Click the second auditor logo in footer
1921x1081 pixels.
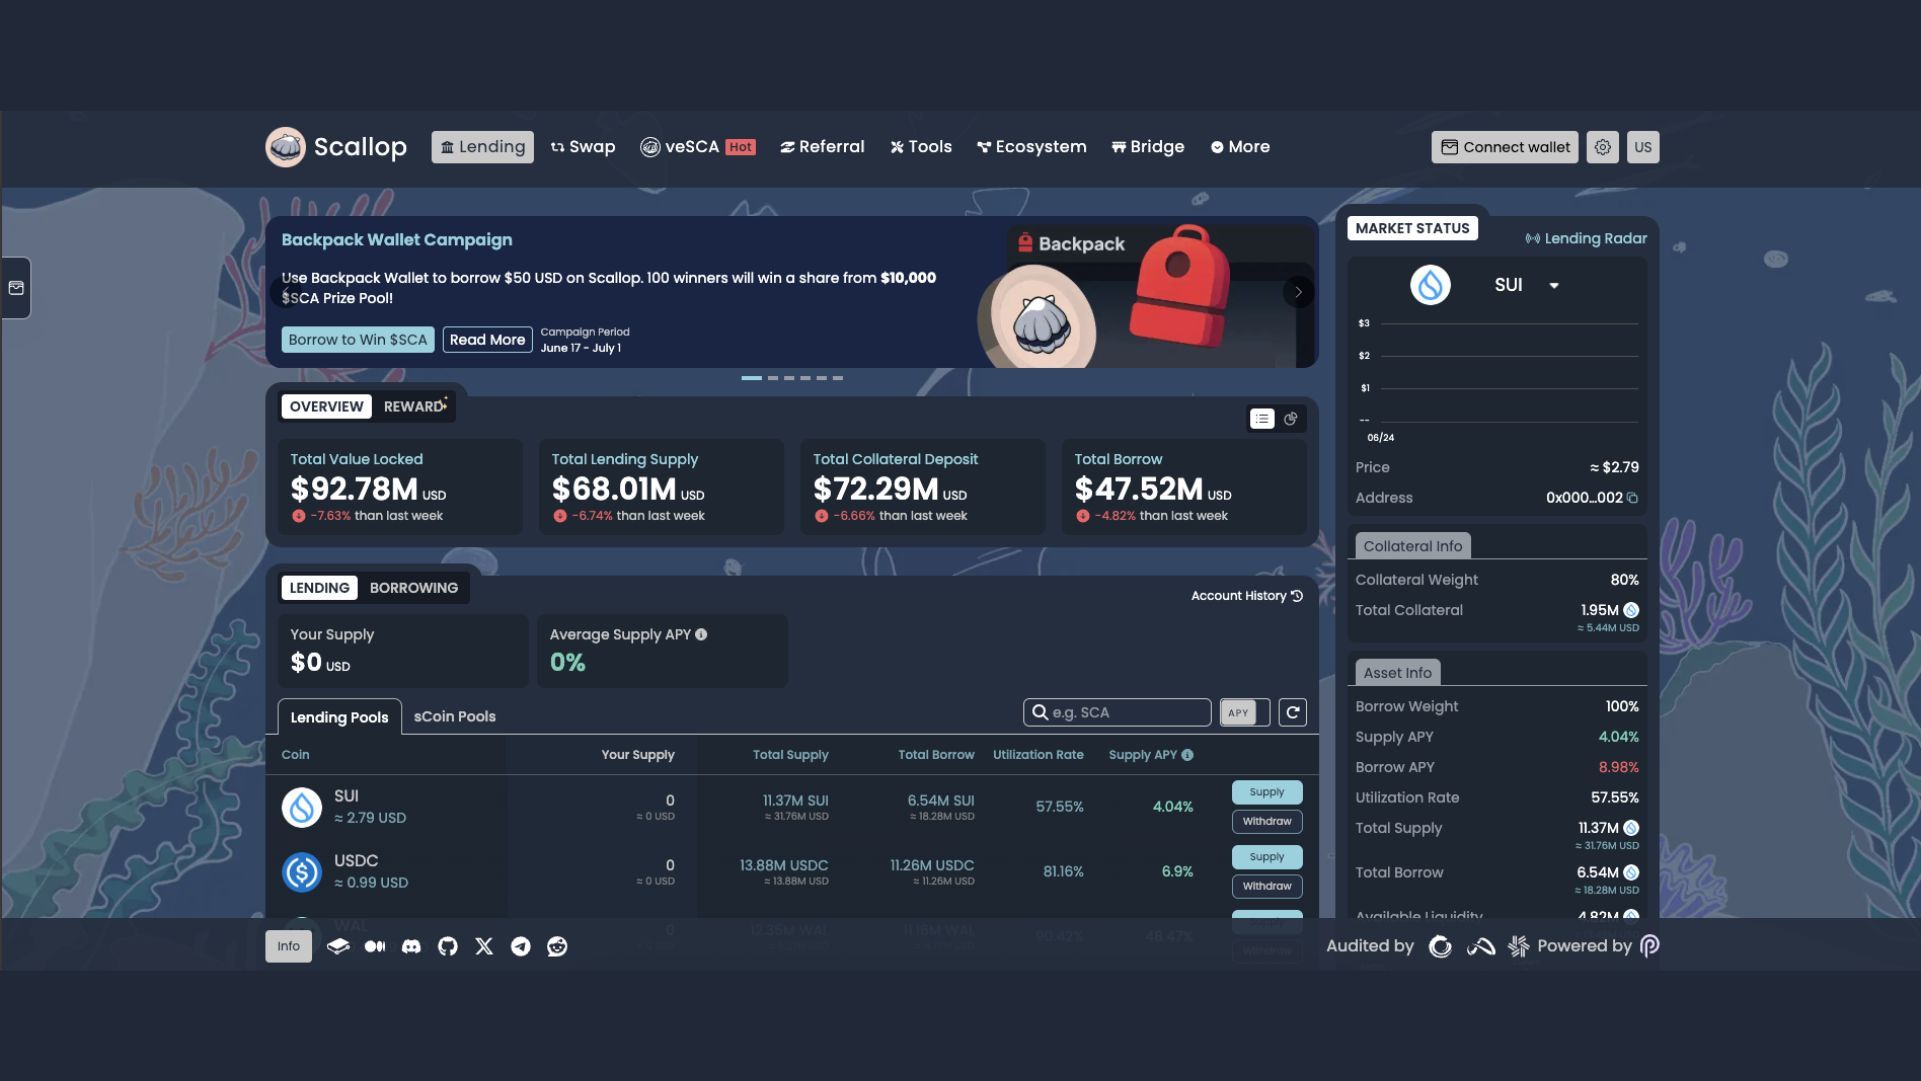tap(1480, 946)
